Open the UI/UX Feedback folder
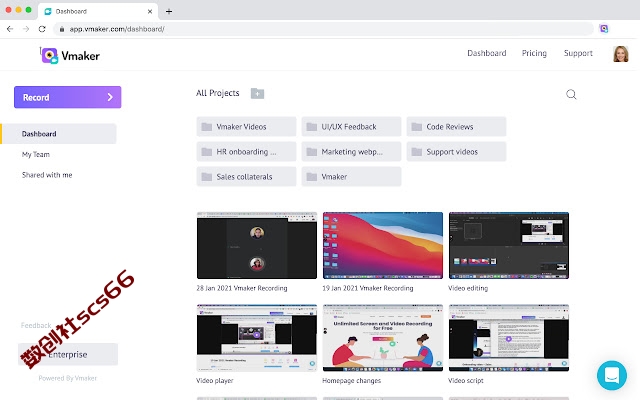The image size is (640, 400). (351, 127)
